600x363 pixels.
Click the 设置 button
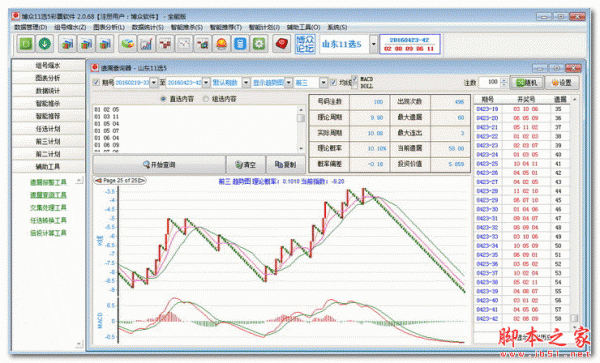point(562,83)
